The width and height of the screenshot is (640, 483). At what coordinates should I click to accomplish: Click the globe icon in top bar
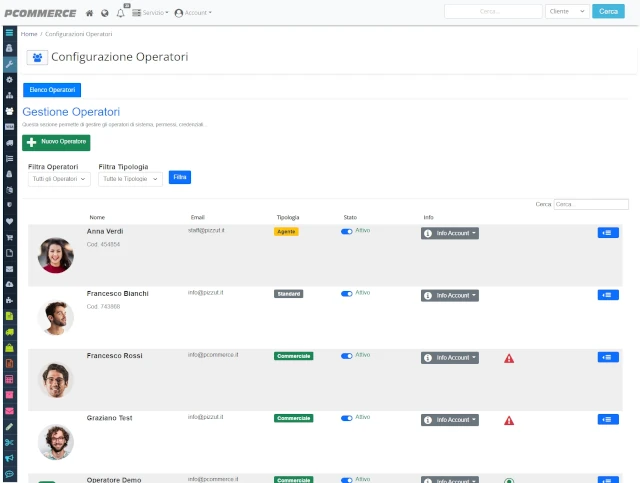(105, 13)
